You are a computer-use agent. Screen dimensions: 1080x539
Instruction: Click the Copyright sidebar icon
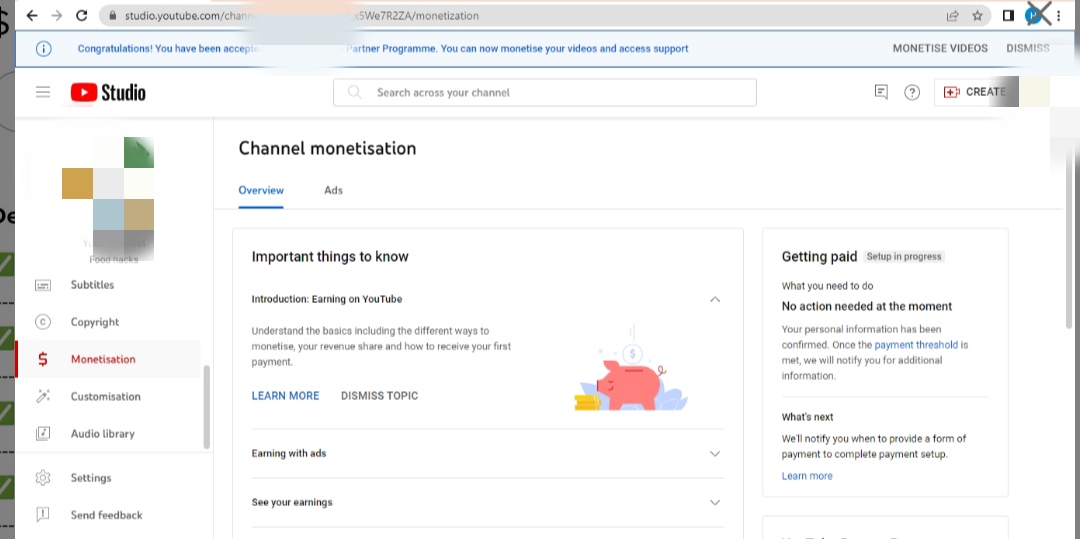point(43,321)
